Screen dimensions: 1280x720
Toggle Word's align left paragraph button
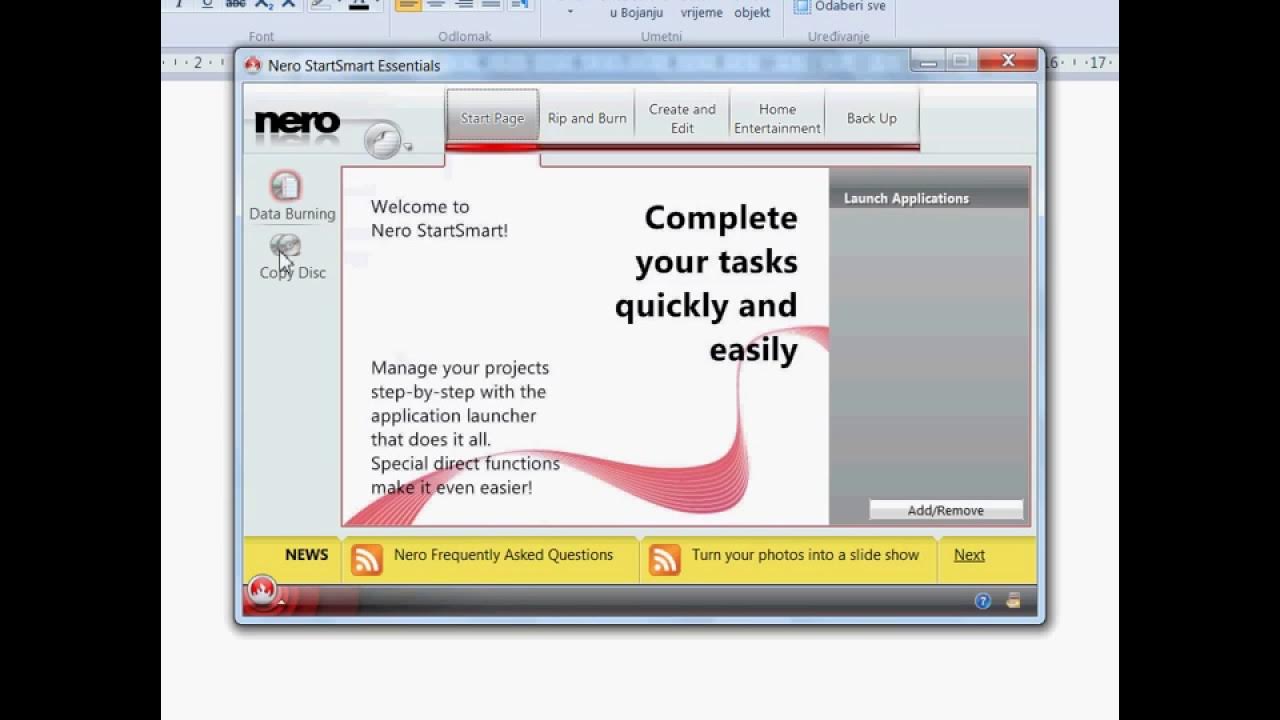click(x=408, y=4)
